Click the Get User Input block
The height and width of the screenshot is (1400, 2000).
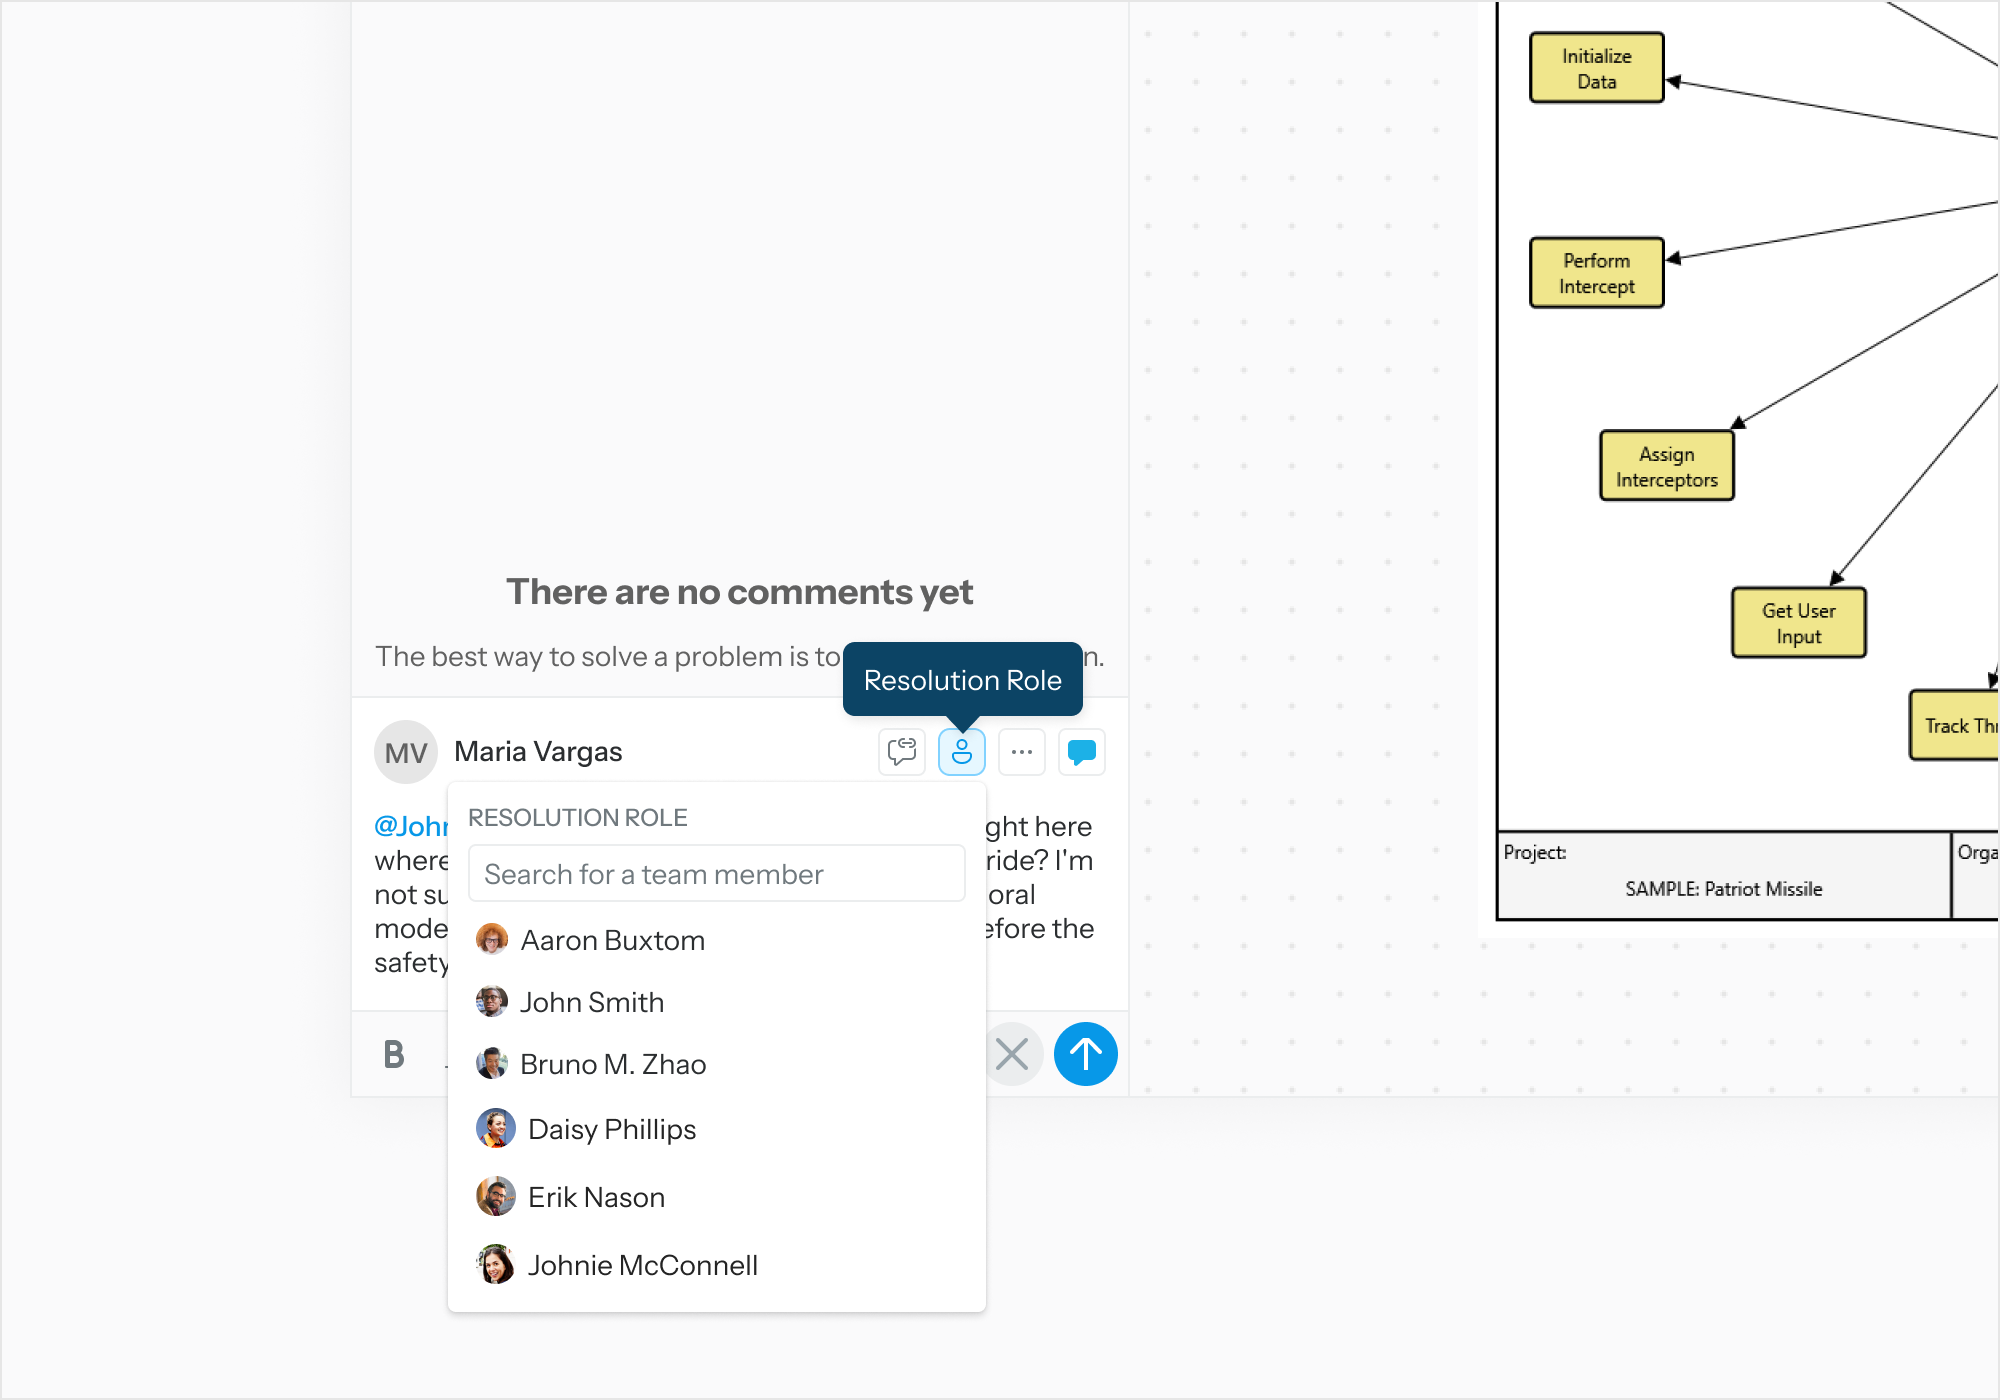coord(1798,622)
